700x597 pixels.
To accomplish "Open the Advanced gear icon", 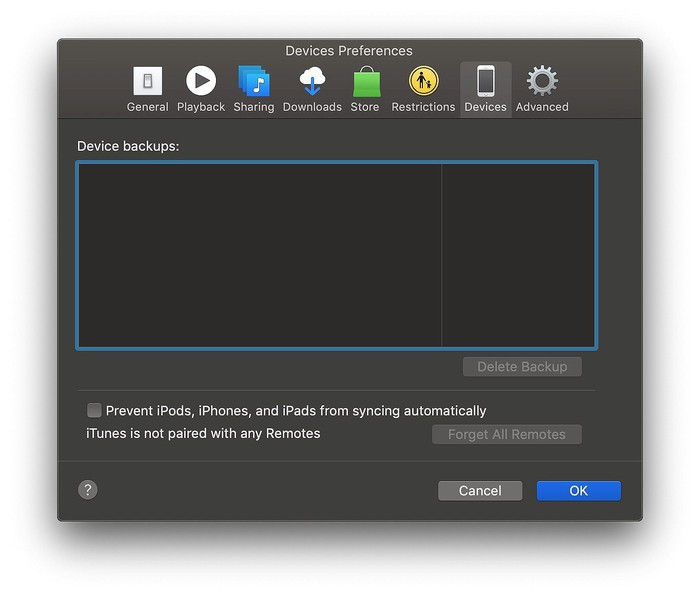I will pos(542,82).
